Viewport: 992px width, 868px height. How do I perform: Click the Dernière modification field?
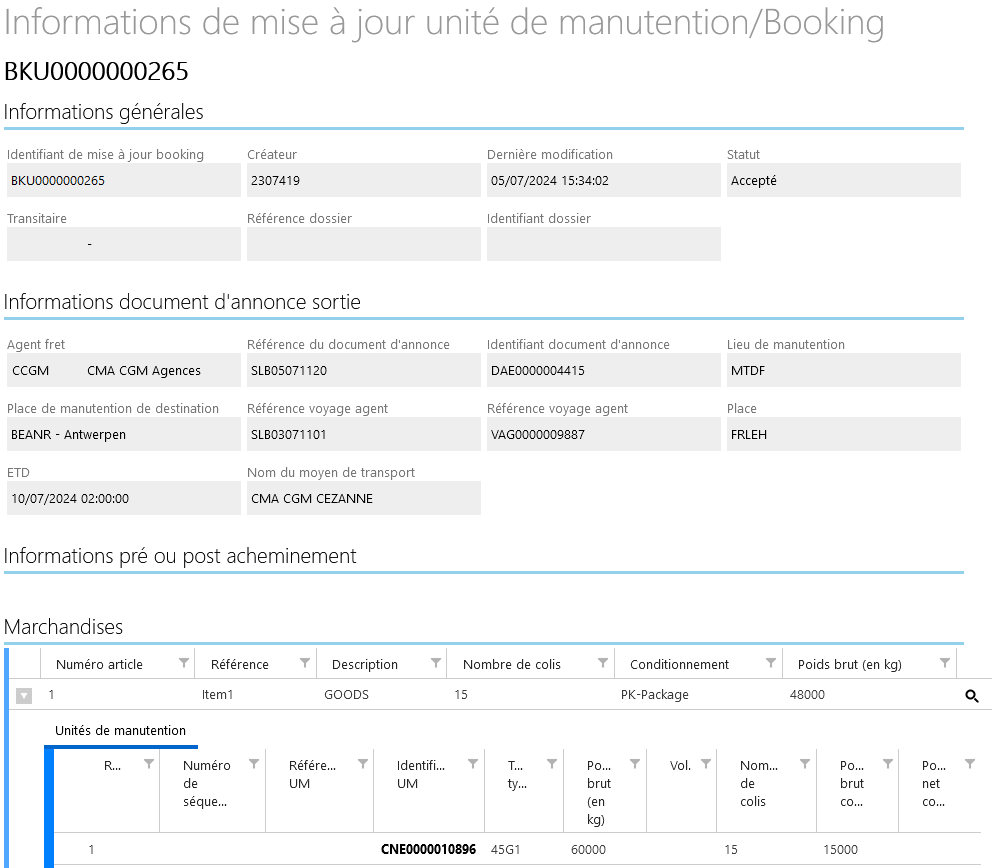pyautogui.click(x=604, y=180)
